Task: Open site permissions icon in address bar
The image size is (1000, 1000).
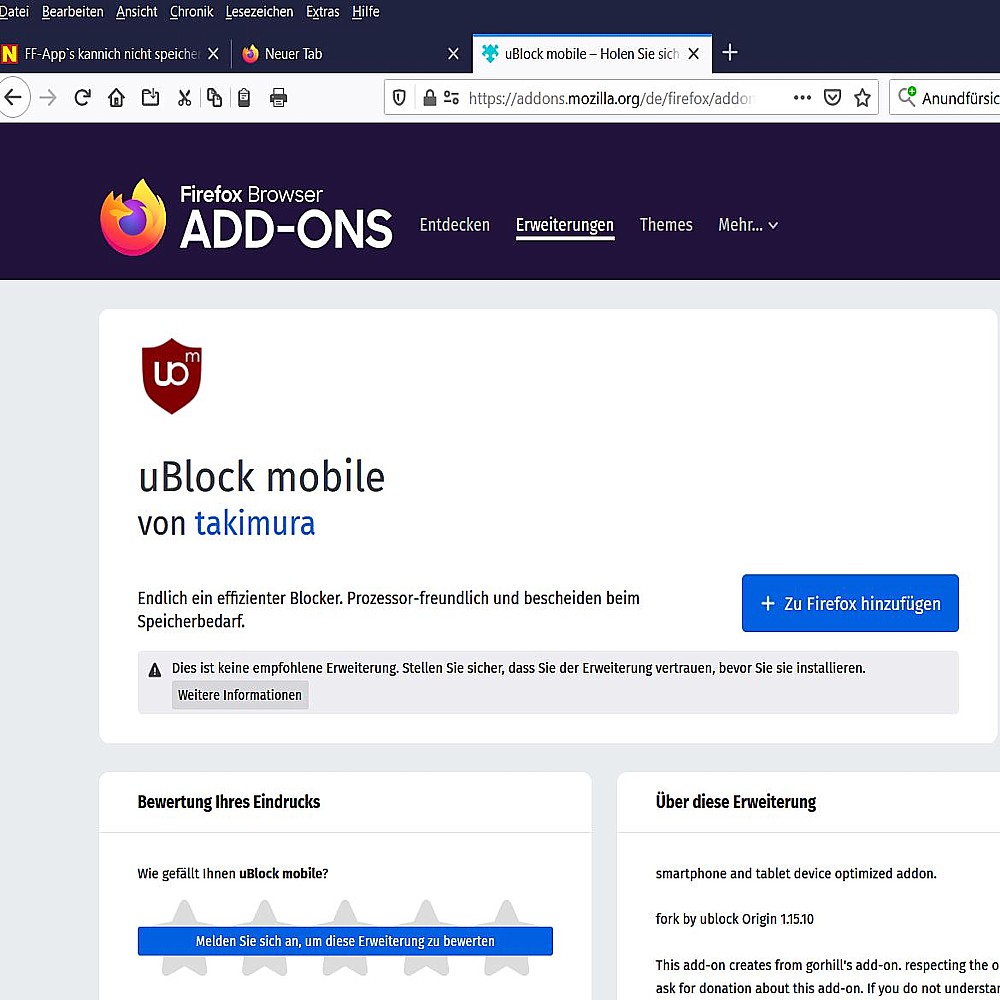Action: (x=452, y=98)
